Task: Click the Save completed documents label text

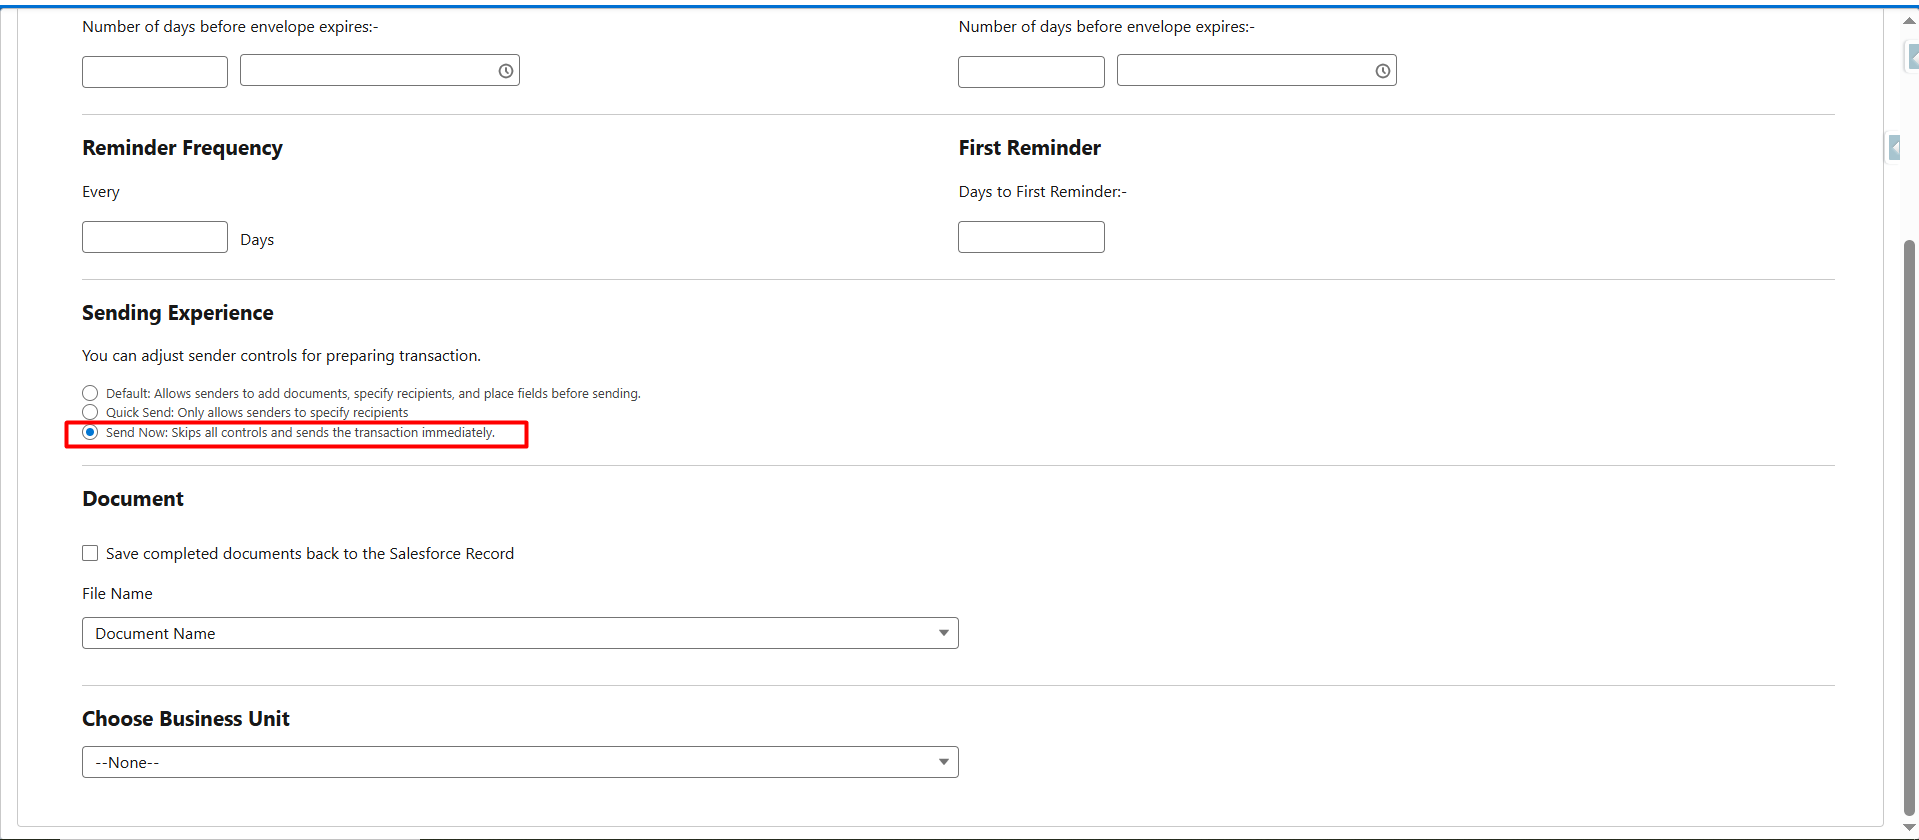Action: (x=310, y=554)
